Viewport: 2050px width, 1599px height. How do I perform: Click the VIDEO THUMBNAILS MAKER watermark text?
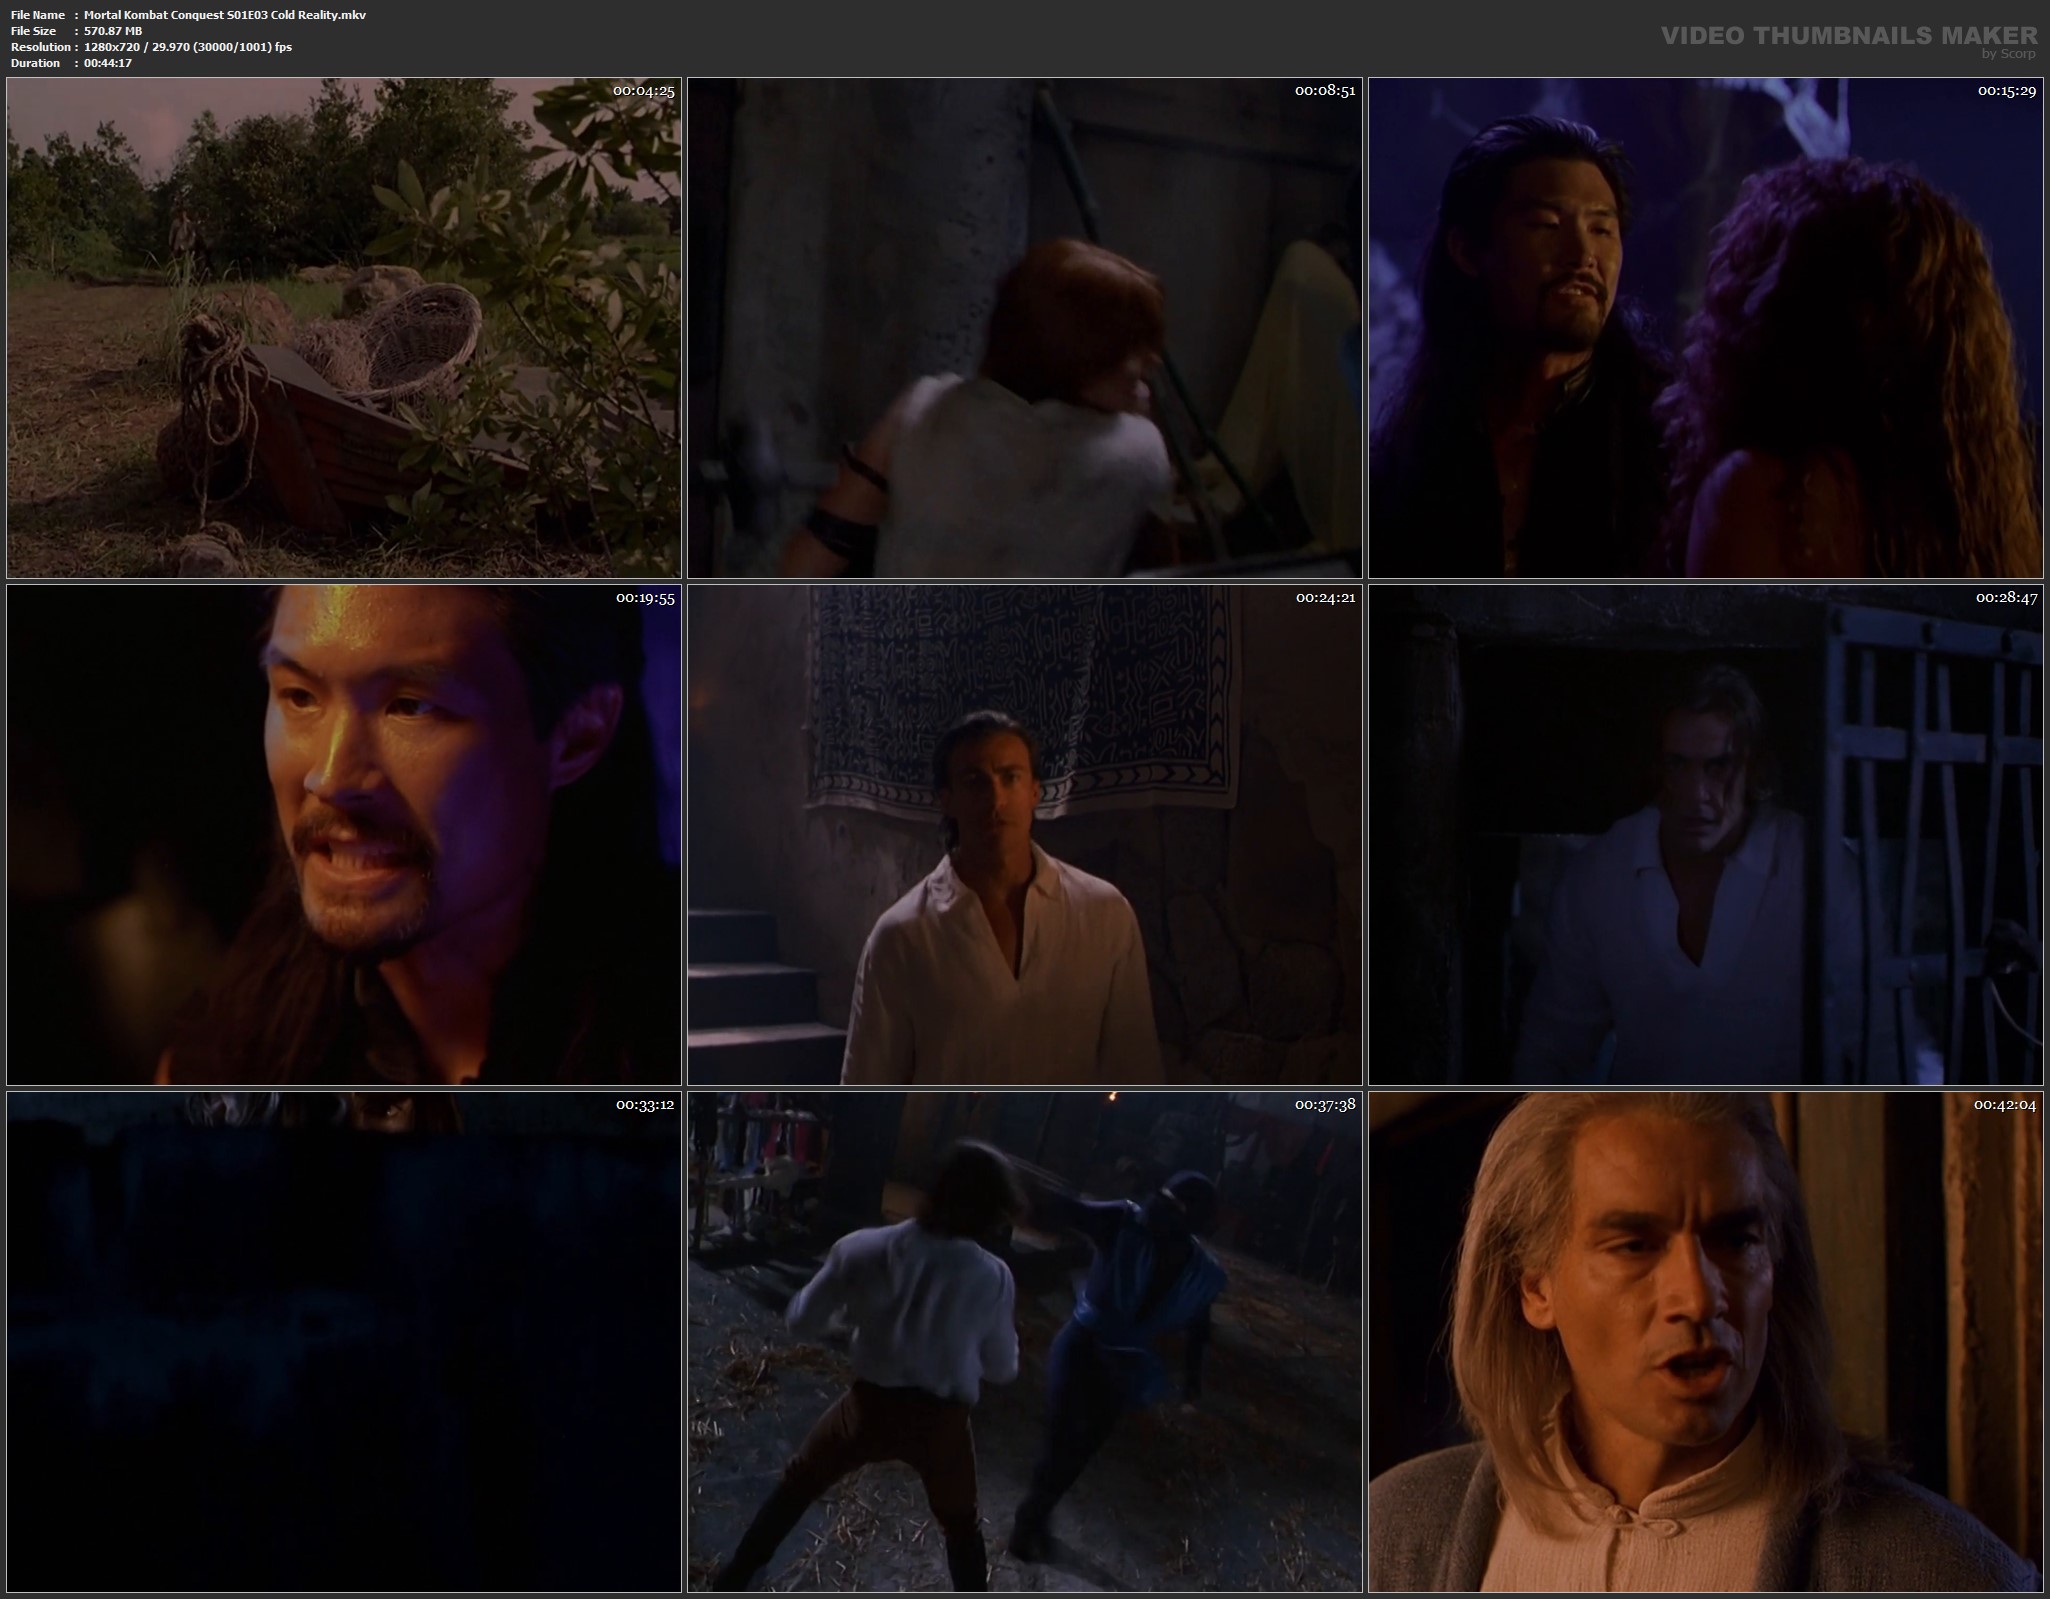coord(1848,35)
